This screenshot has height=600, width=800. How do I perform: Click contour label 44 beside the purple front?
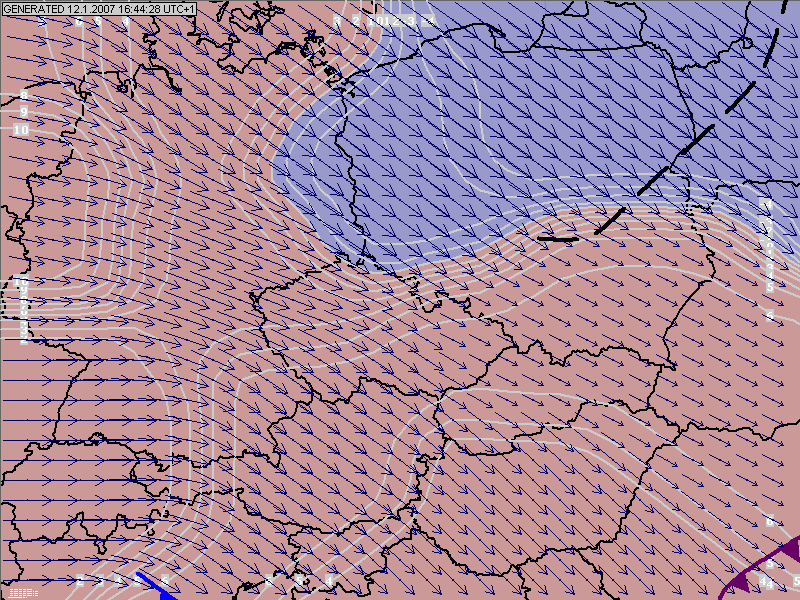point(766,581)
